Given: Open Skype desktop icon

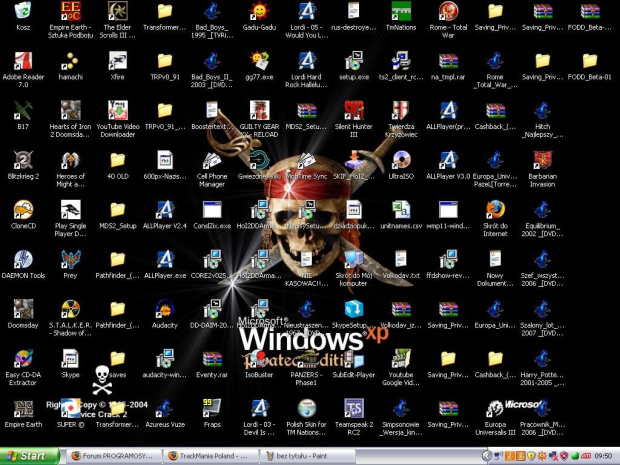Looking at the screenshot, I should coord(70,359).
